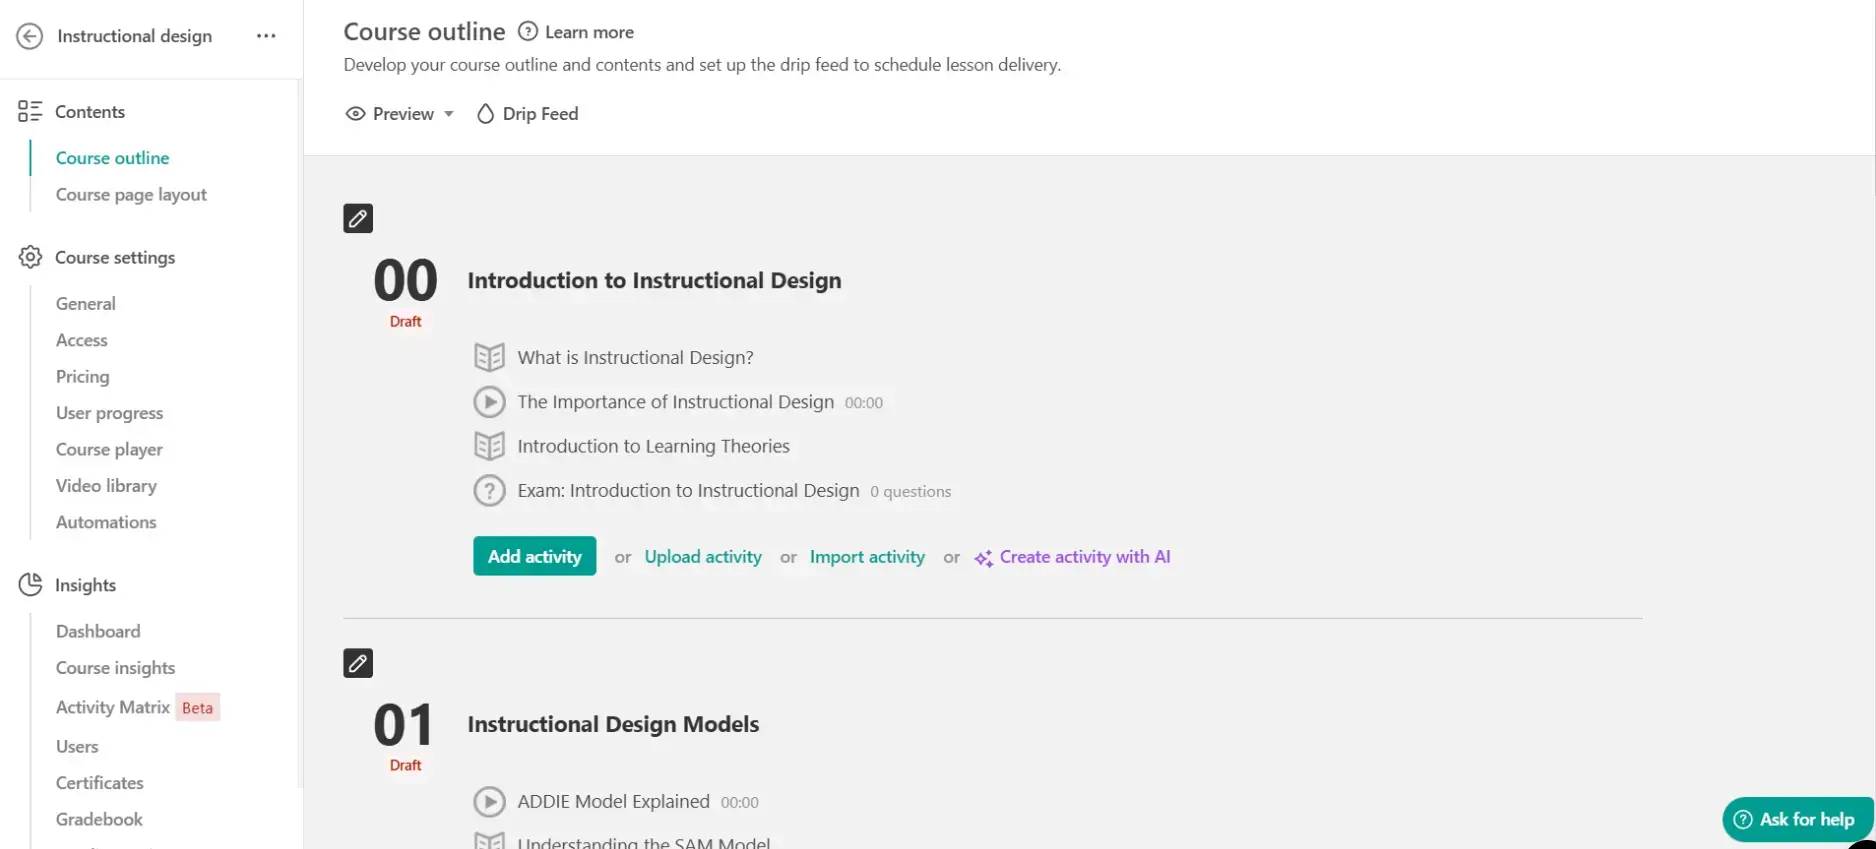The height and width of the screenshot is (849, 1876).
Task: Open activity ADDIE Model Explained
Action: coord(613,802)
